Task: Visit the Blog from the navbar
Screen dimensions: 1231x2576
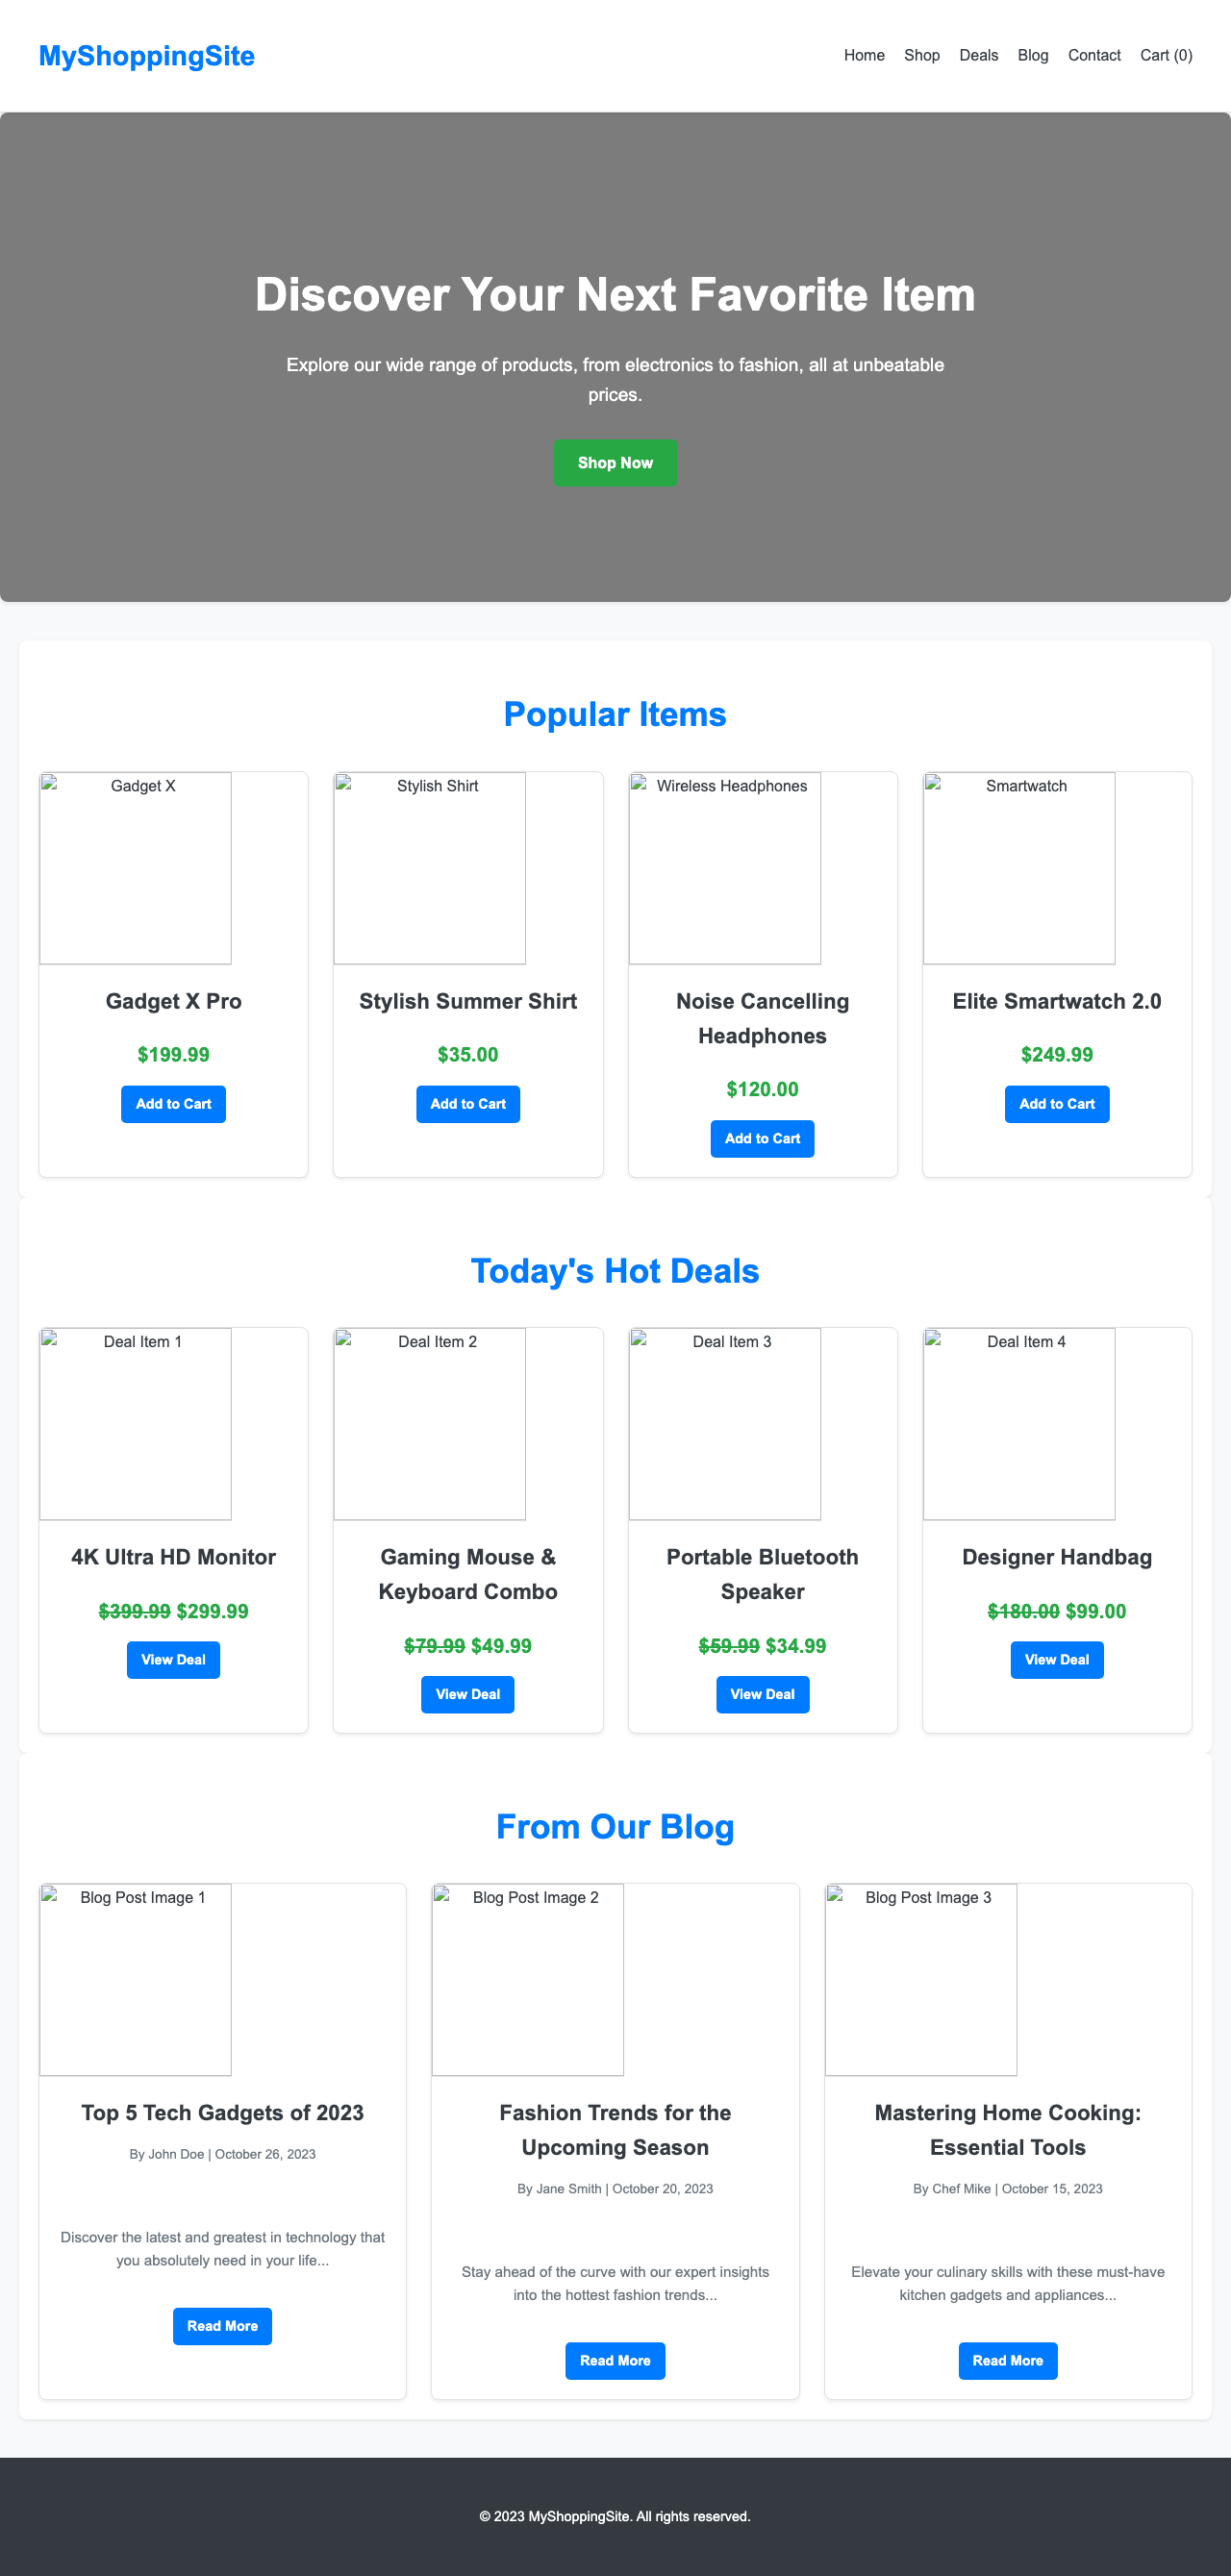Action: coord(1032,55)
